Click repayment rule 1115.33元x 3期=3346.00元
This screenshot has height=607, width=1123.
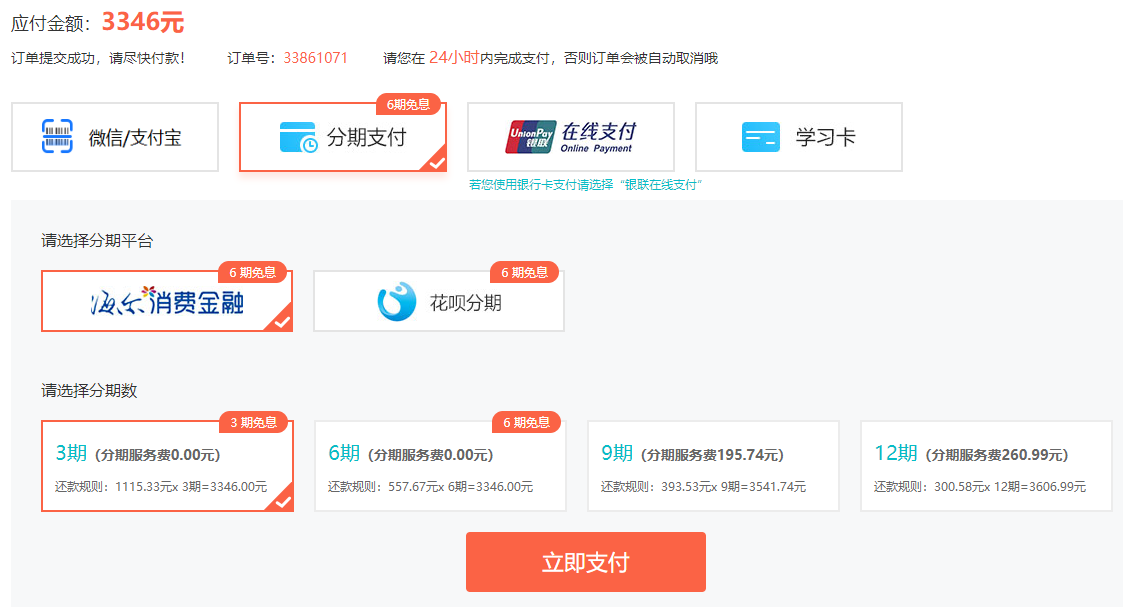tap(161, 487)
